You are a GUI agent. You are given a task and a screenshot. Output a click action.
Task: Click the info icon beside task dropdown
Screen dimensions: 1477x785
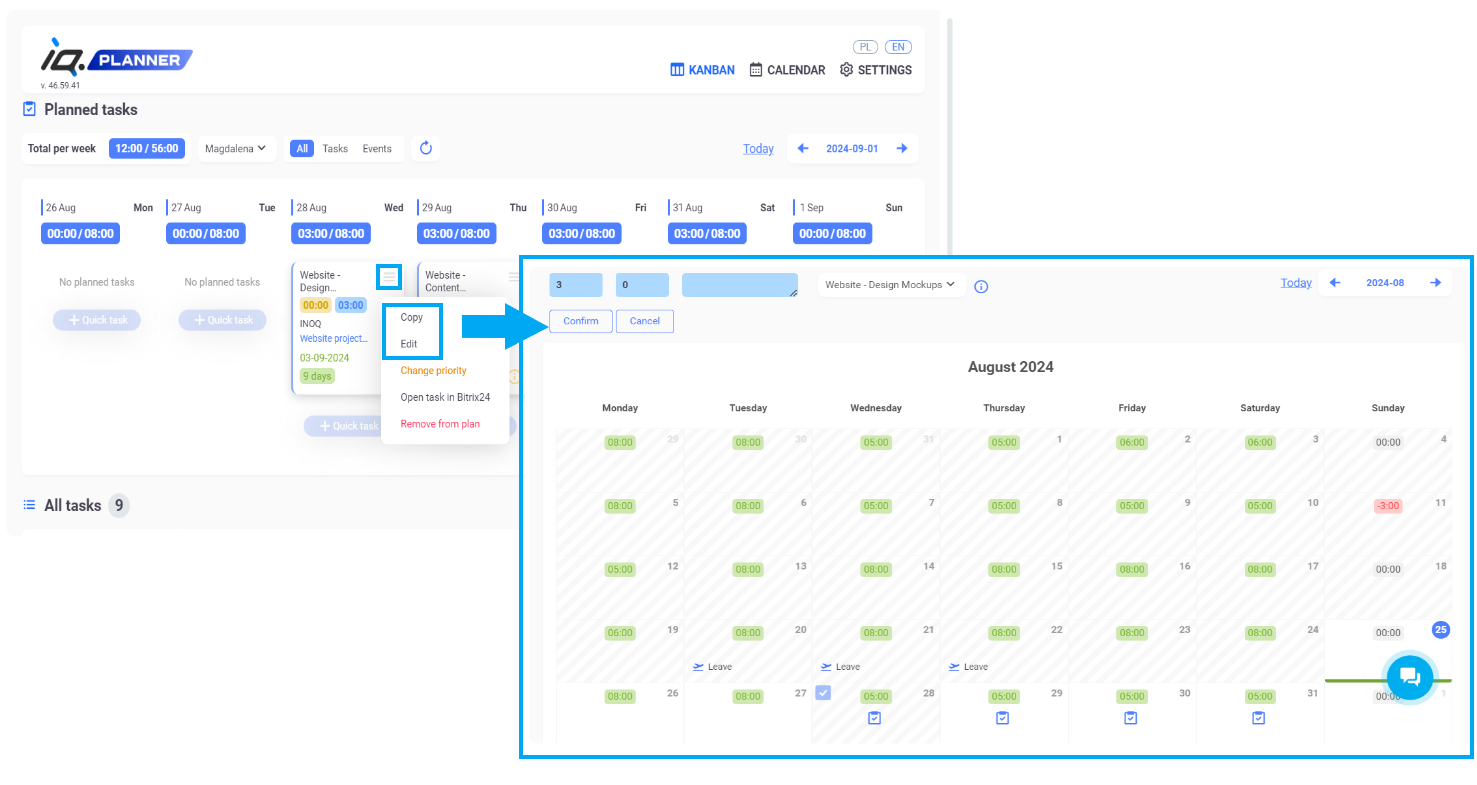[x=981, y=287]
